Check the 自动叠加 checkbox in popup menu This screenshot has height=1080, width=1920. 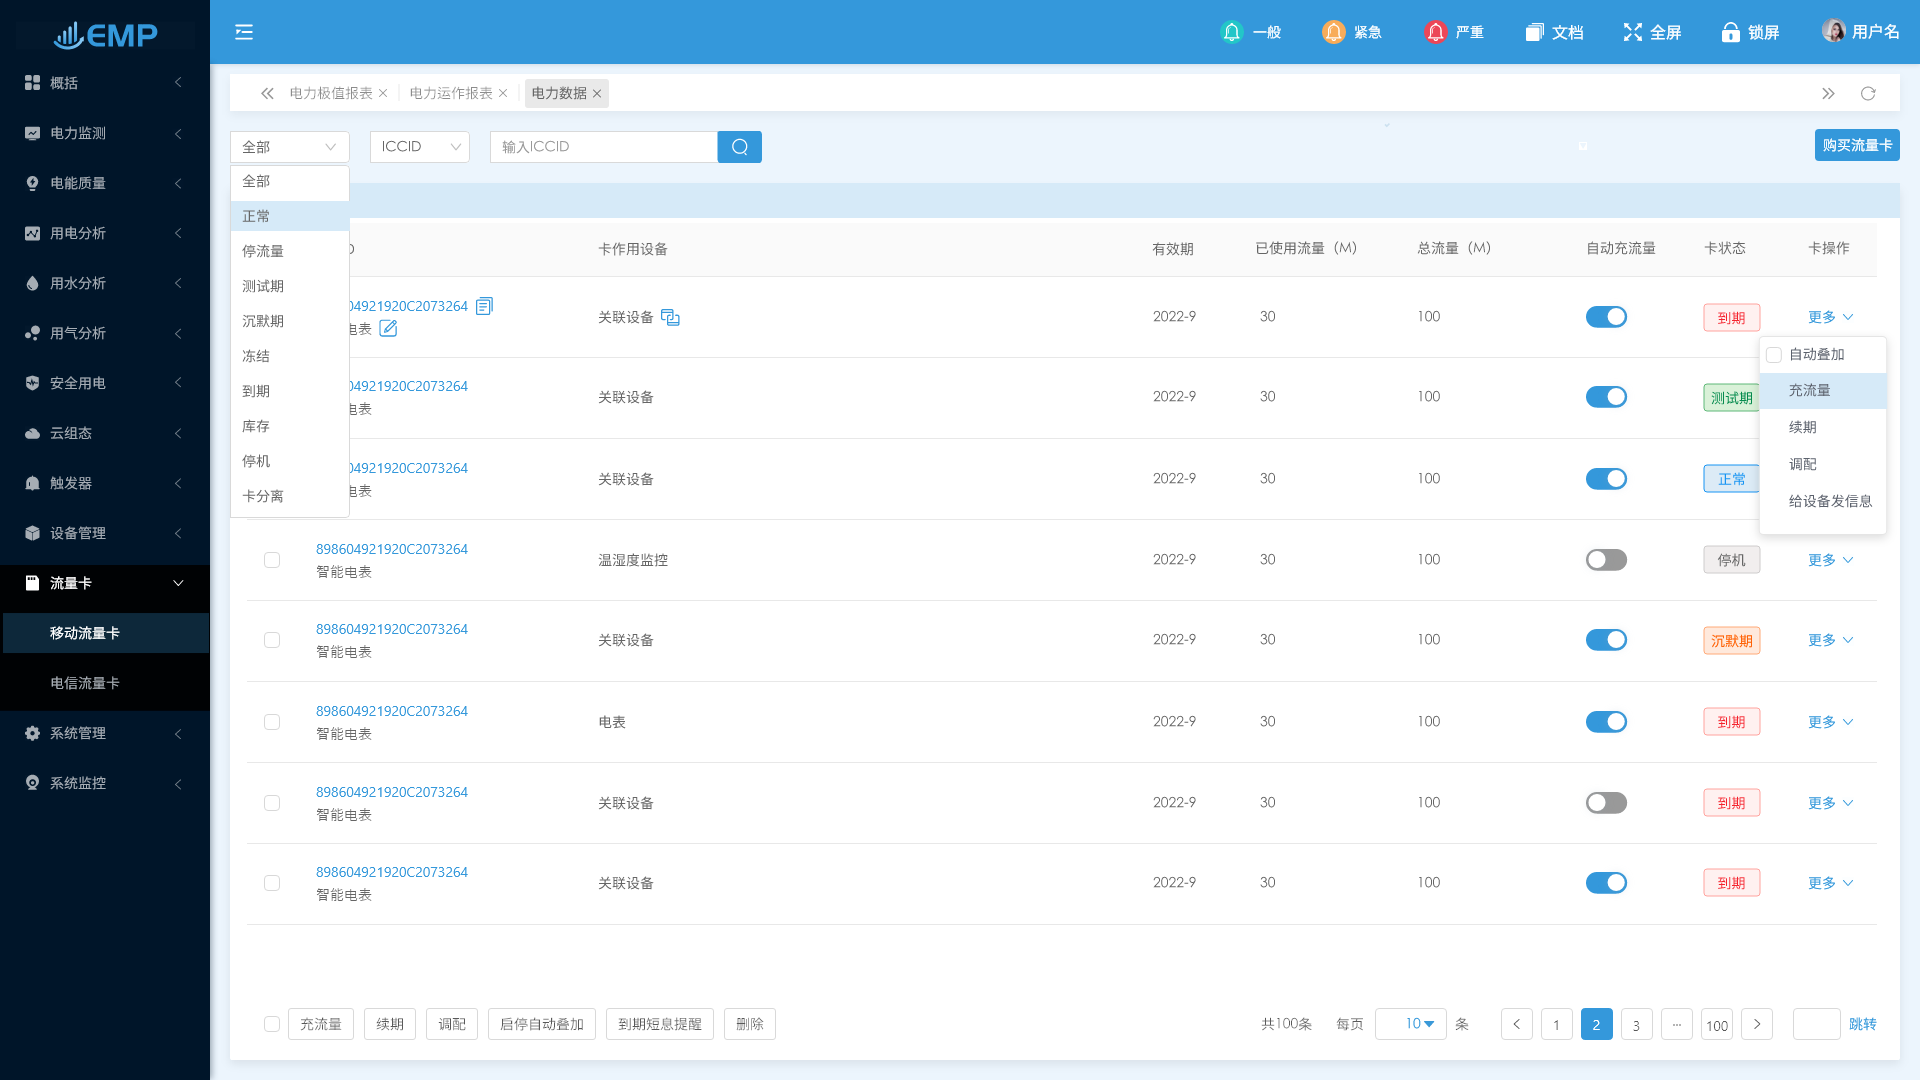coord(1774,355)
